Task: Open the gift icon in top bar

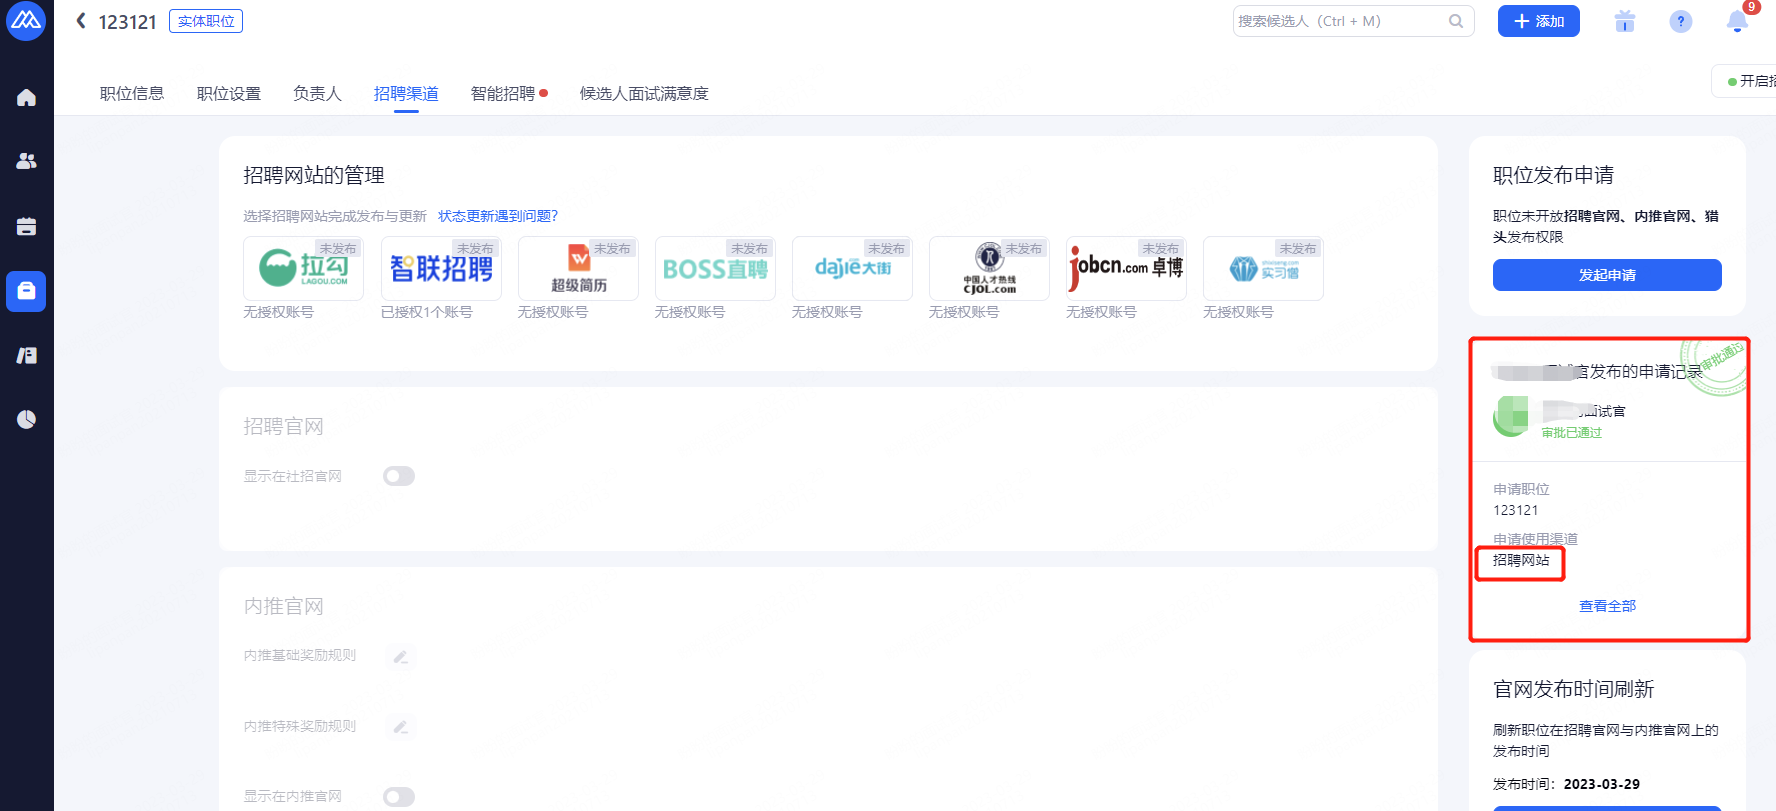Action: point(1625,21)
